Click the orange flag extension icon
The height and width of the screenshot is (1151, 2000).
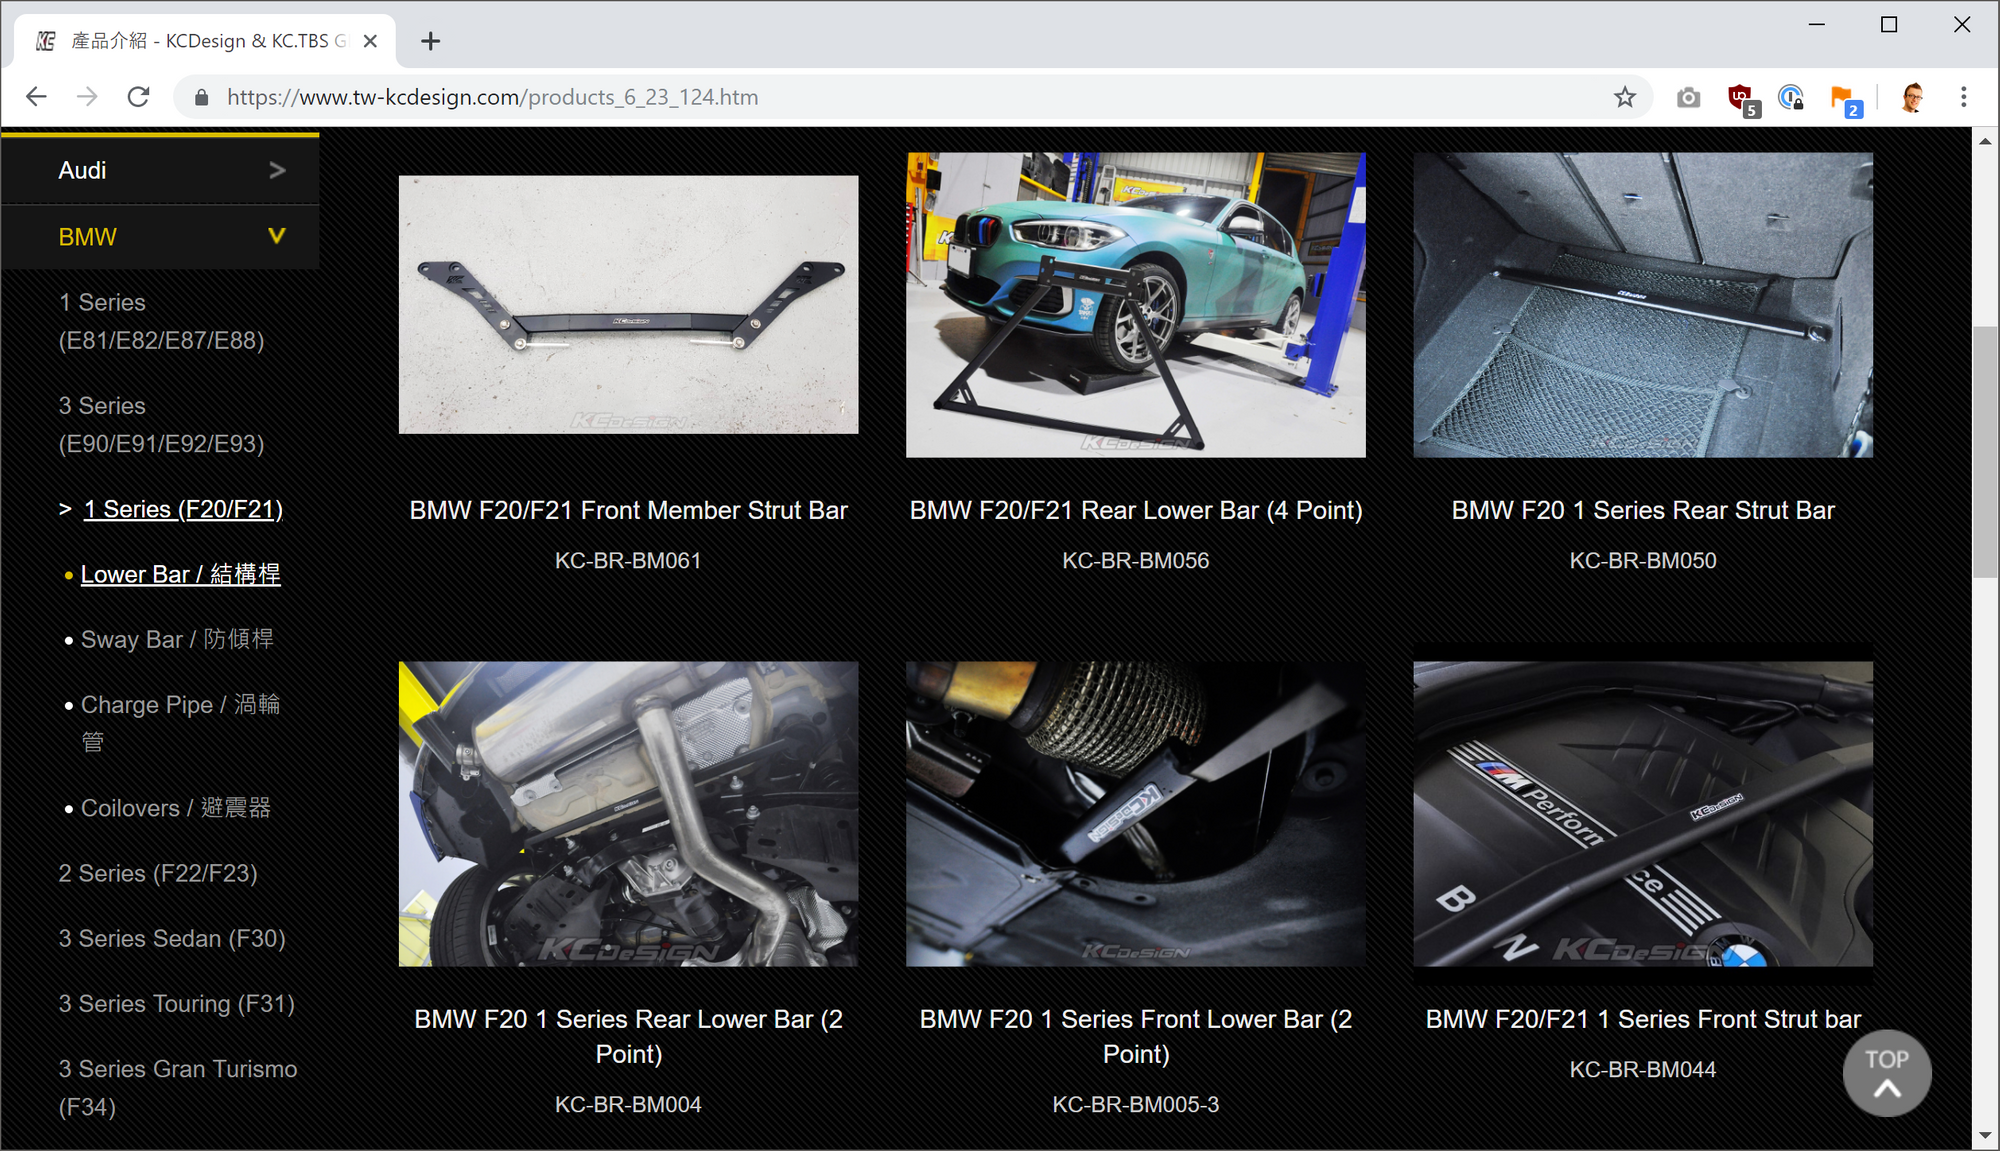(x=1842, y=98)
